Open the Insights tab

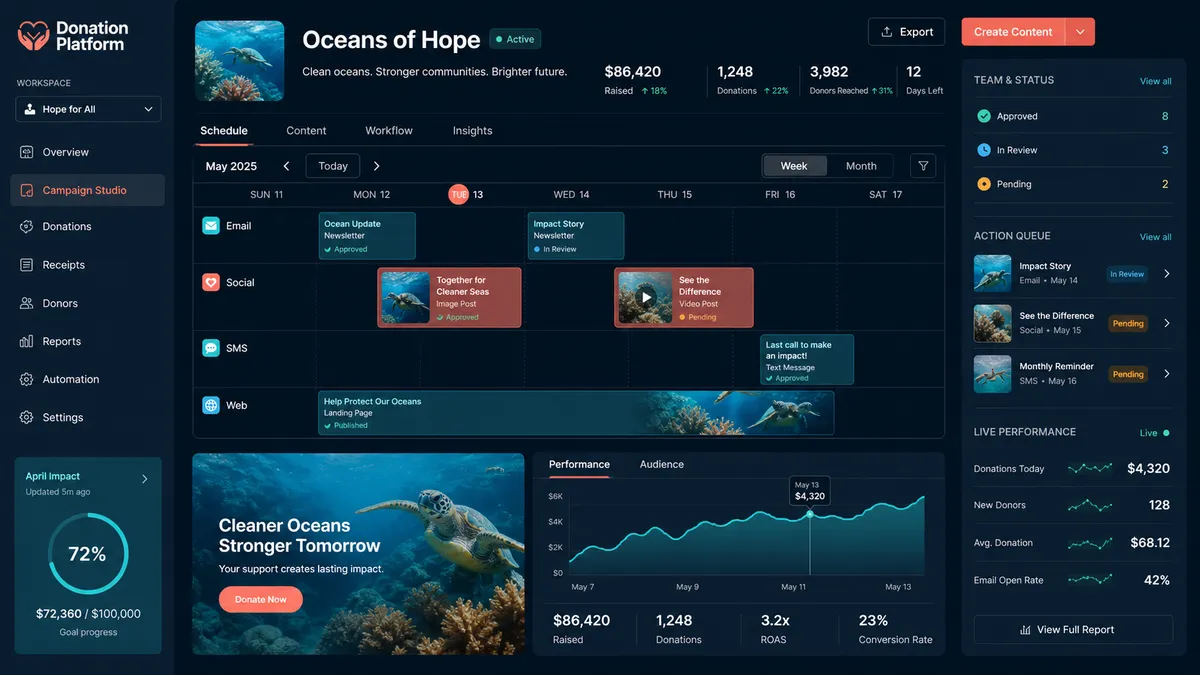click(x=472, y=131)
